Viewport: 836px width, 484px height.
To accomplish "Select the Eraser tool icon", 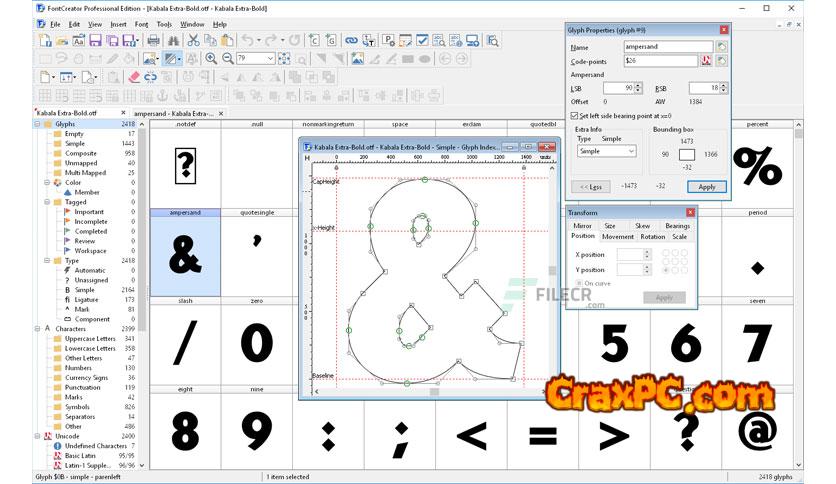I will click(x=134, y=76).
